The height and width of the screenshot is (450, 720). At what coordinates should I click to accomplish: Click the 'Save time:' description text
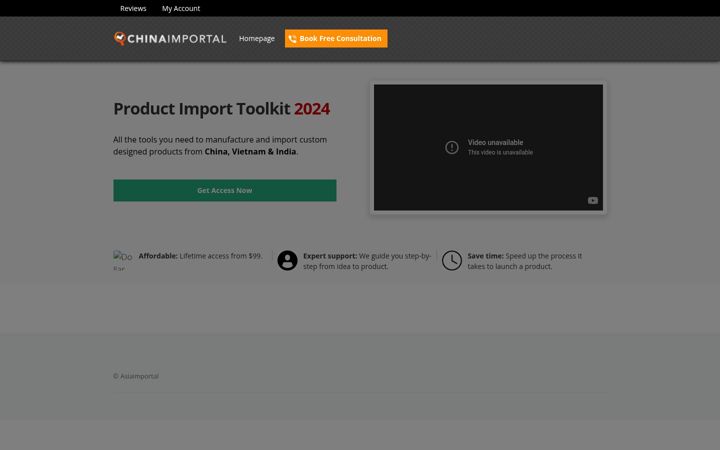point(524,261)
